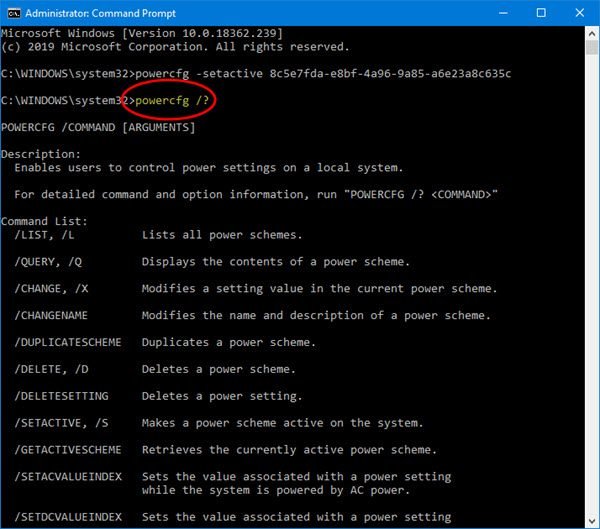Click the scrollbar up arrow
The image size is (600, 529).
tap(592, 34)
